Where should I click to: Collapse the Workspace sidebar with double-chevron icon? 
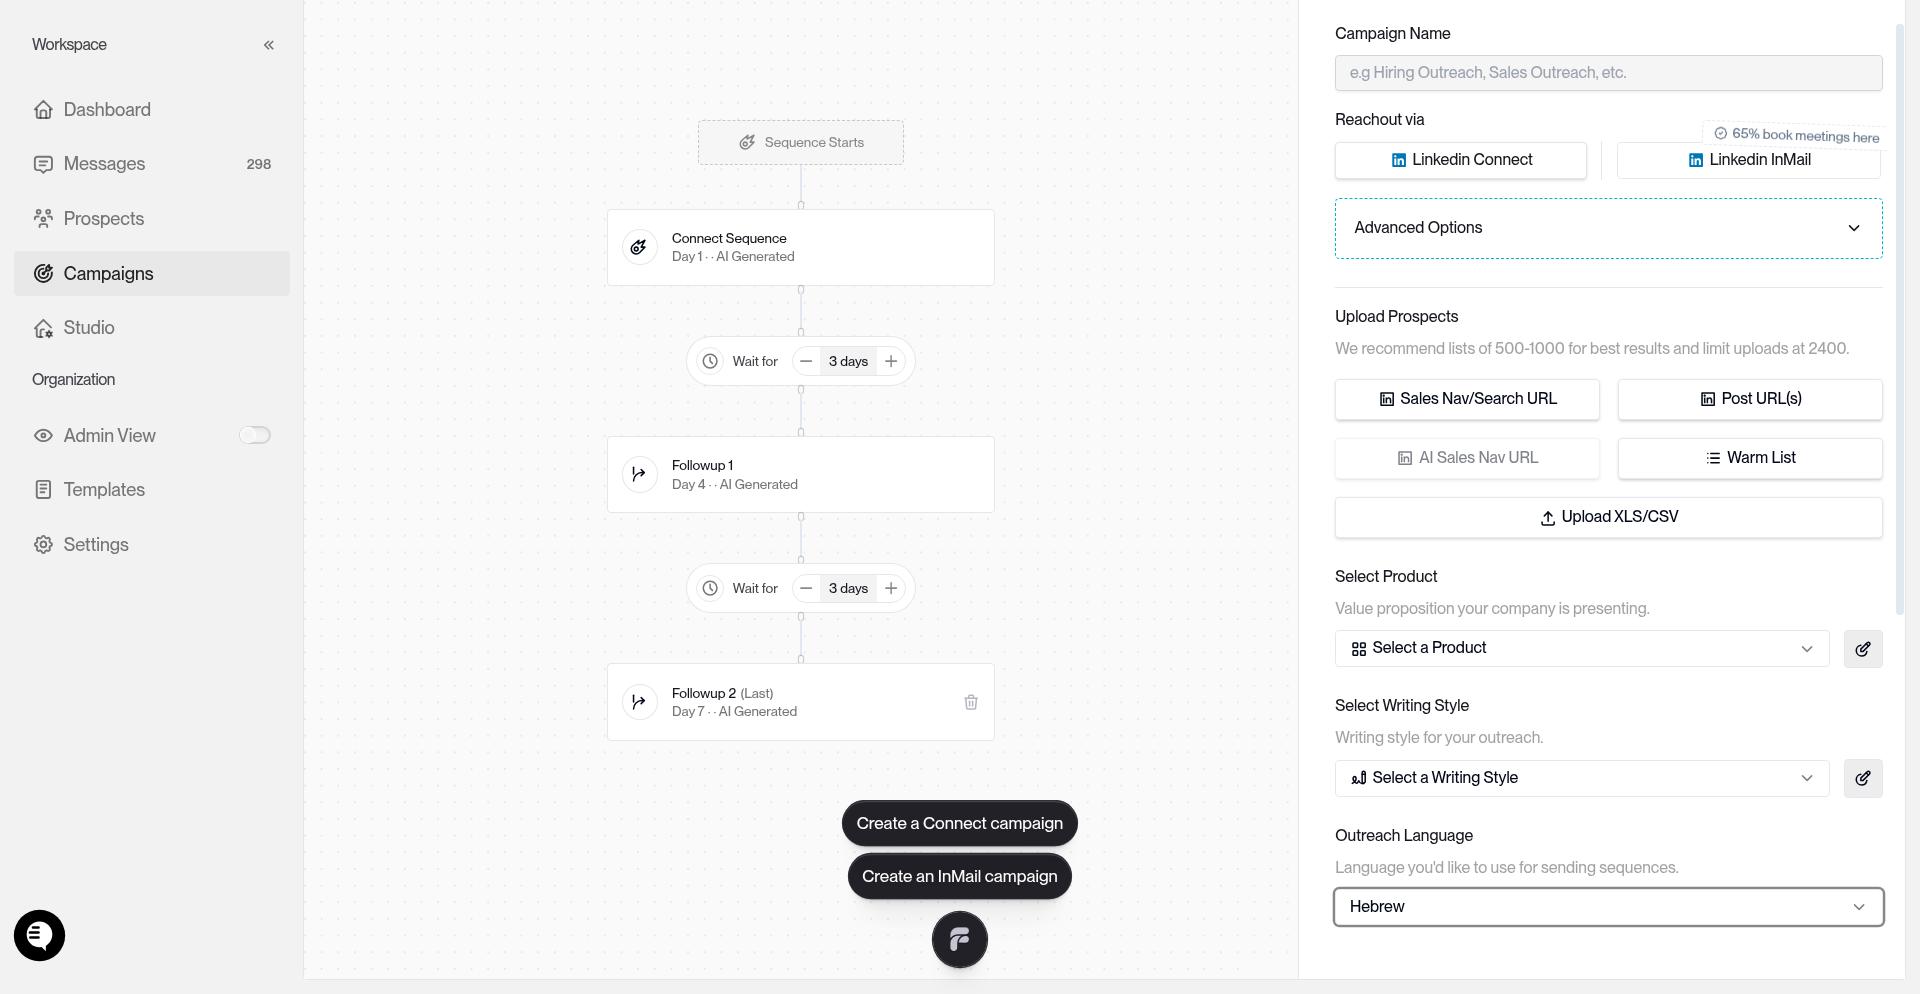(x=268, y=45)
